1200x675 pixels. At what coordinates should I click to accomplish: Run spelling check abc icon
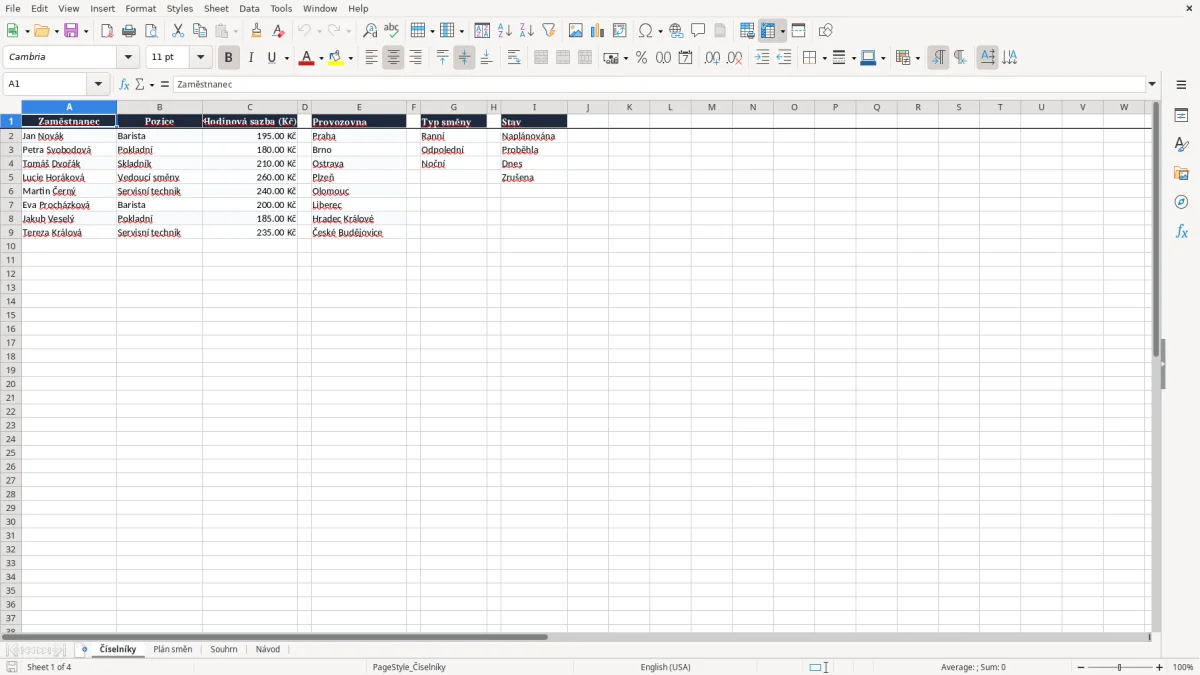point(392,31)
